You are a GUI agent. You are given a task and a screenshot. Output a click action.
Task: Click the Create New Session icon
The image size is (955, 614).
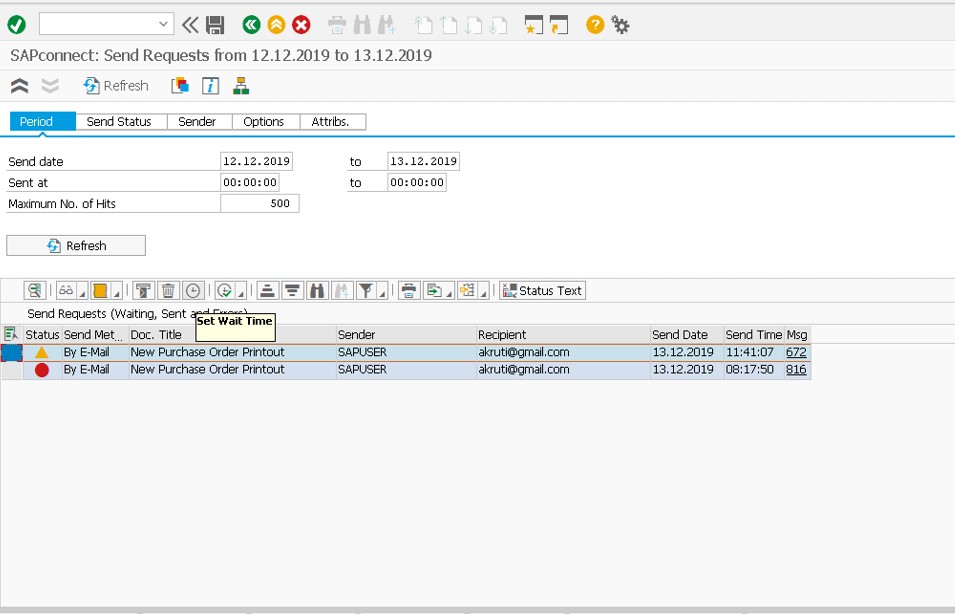coord(534,25)
